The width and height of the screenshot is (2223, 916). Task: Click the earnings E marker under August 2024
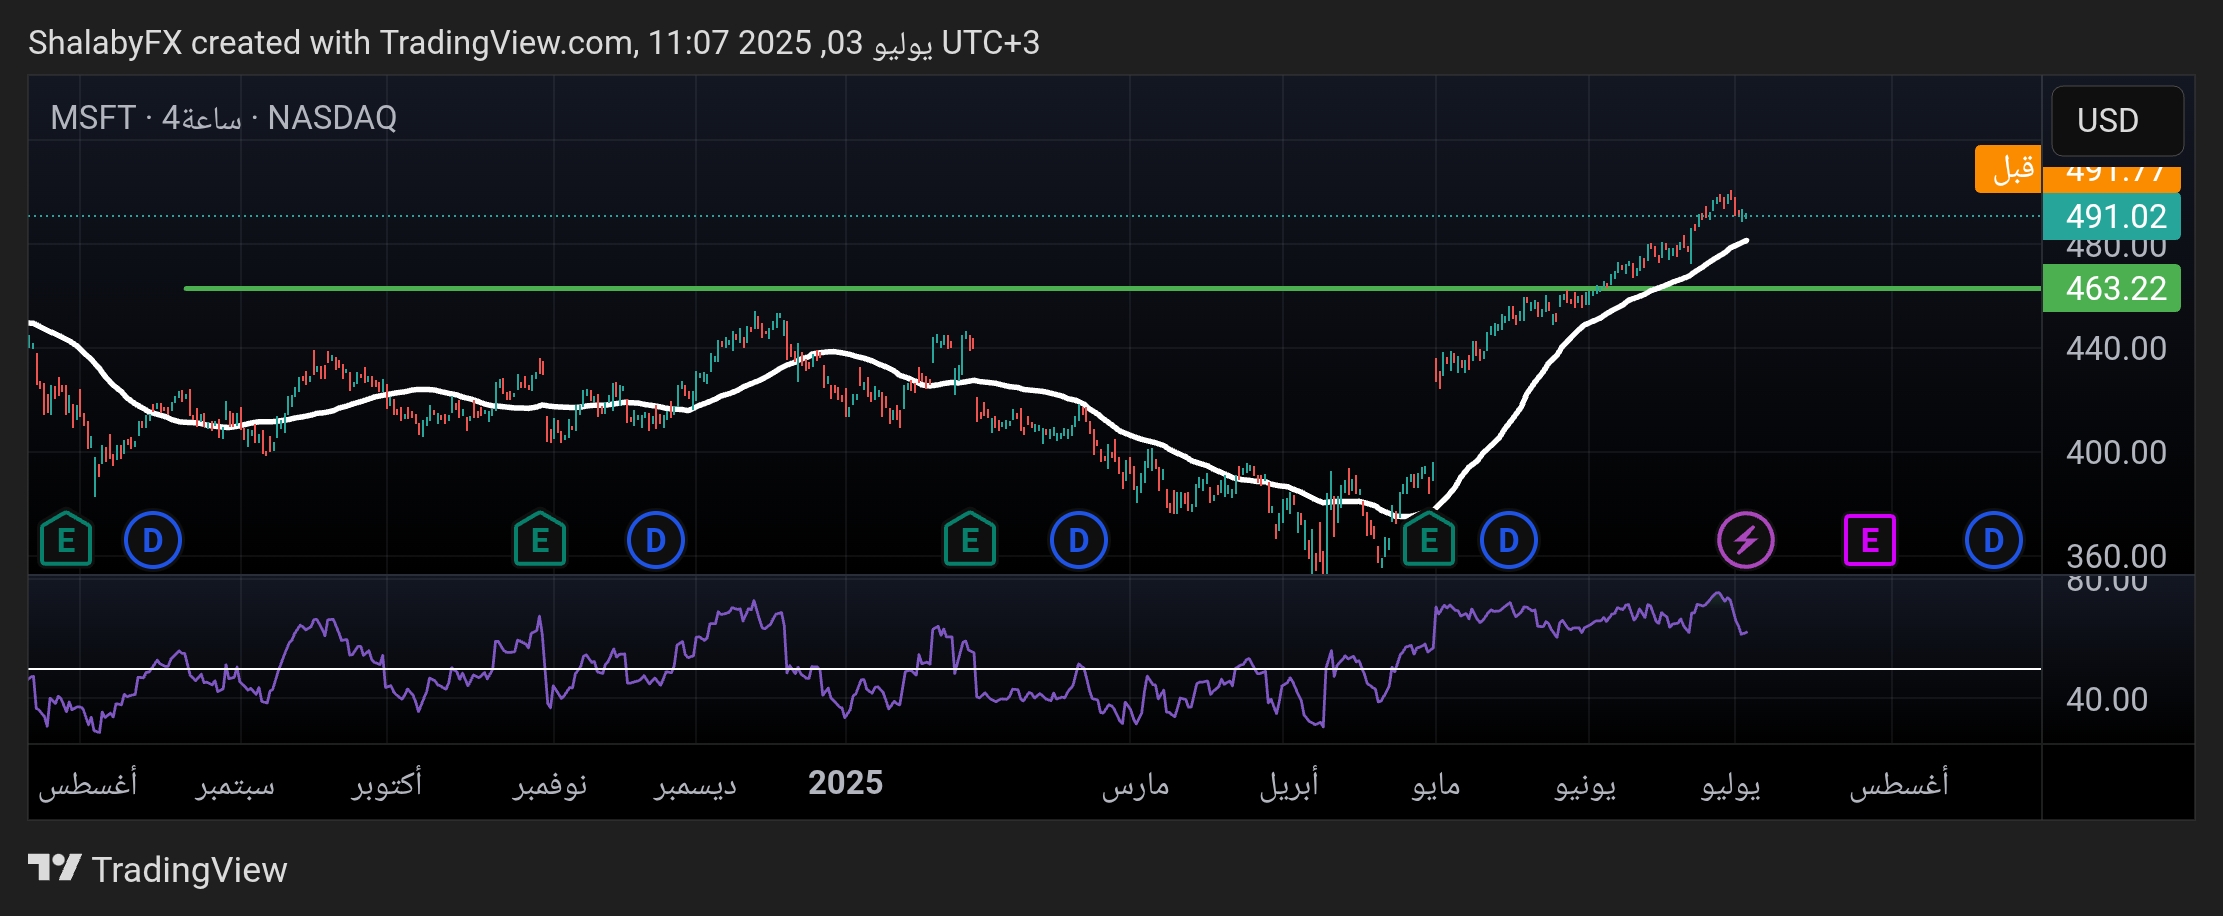click(x=66, y=540)
